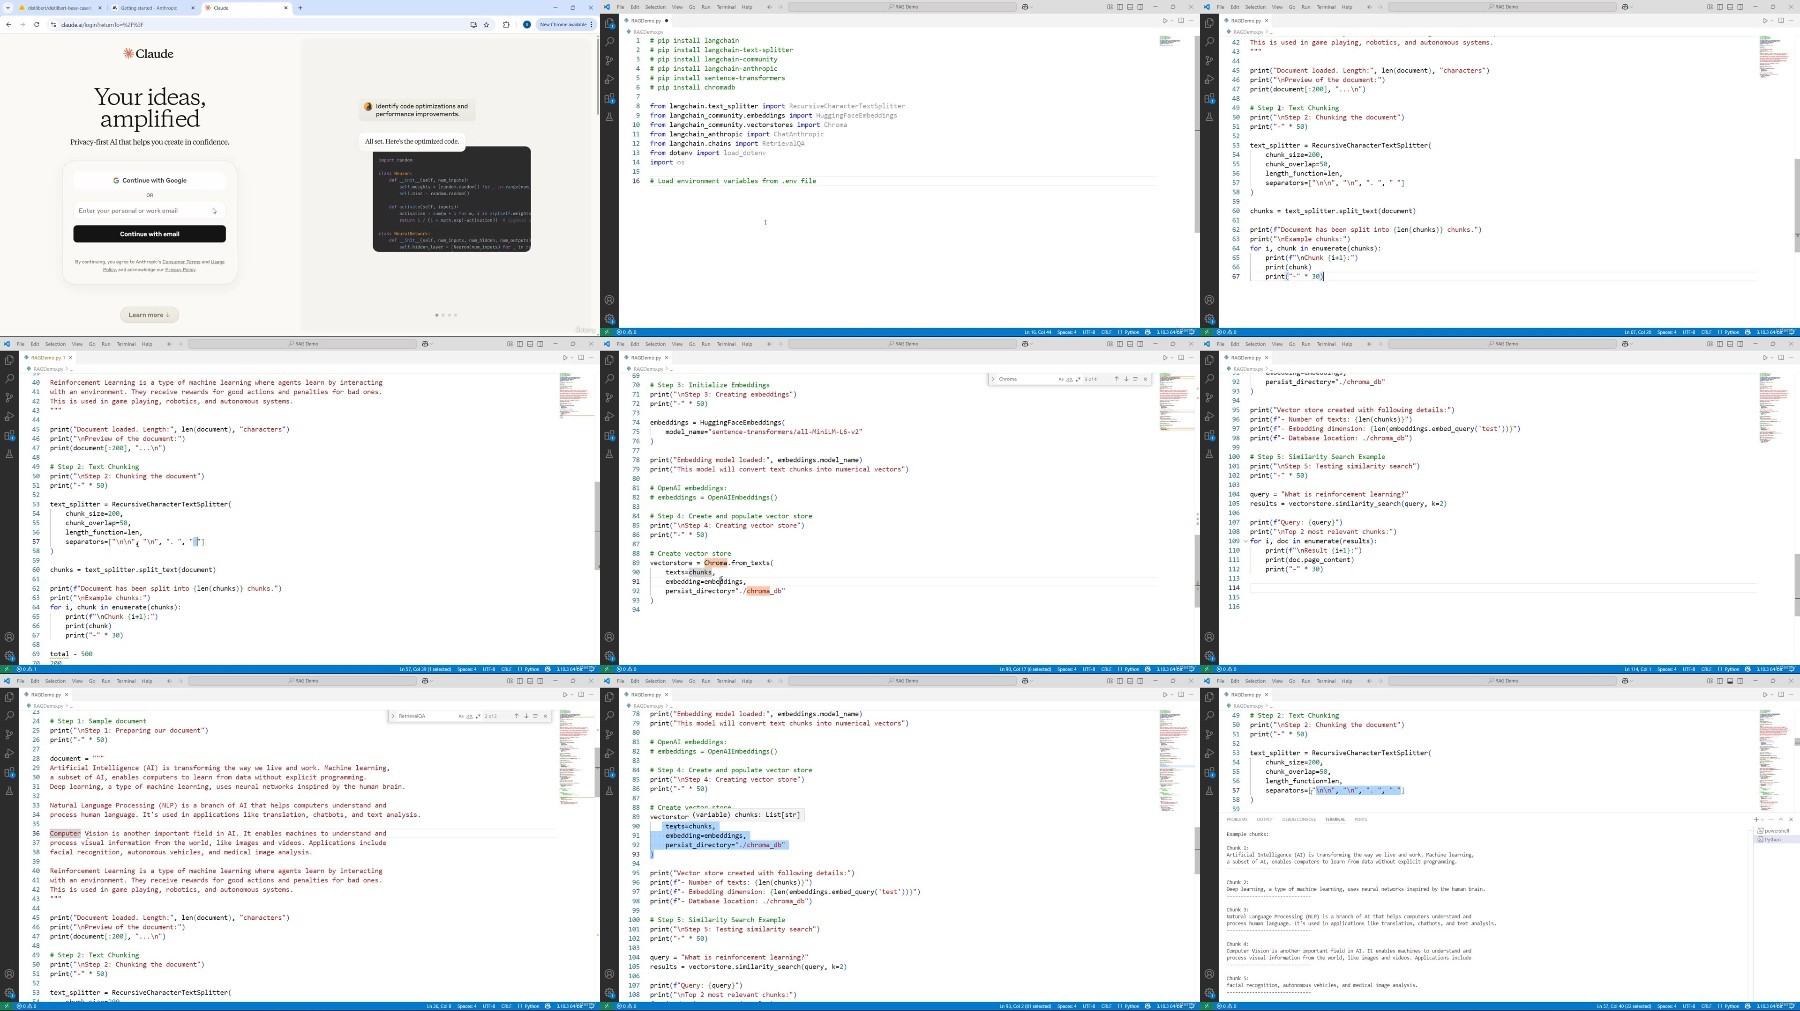Screen dimensions: 1800x1011
Task: Toggle regex option in RetrievalQA find widget
Action: [x=478, y=716]
